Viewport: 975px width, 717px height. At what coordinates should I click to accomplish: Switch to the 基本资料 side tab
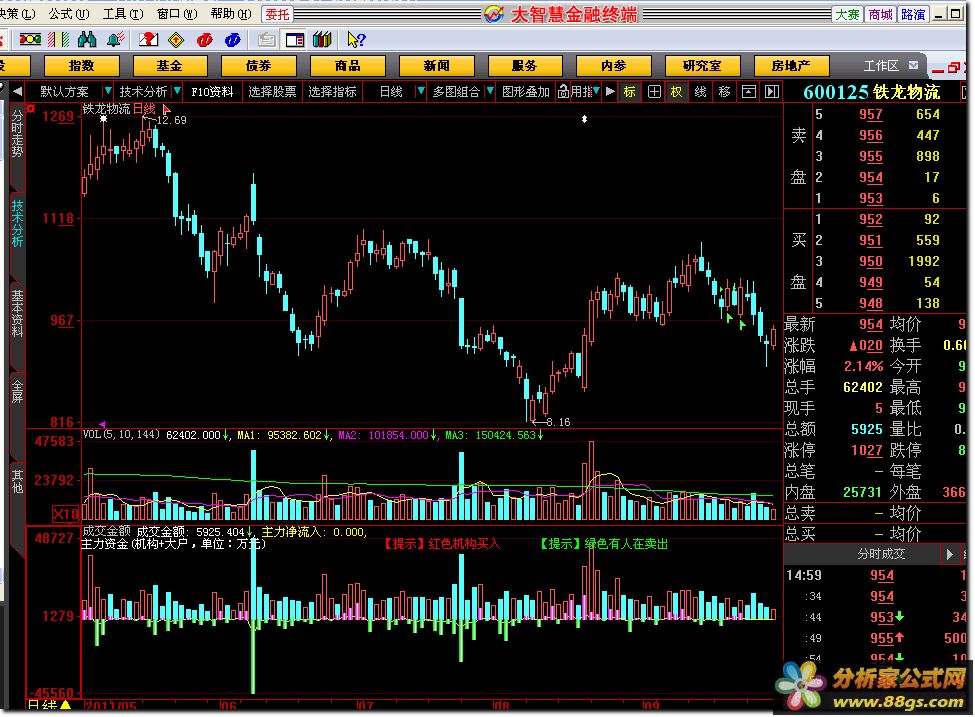click(x=17, y=314)
